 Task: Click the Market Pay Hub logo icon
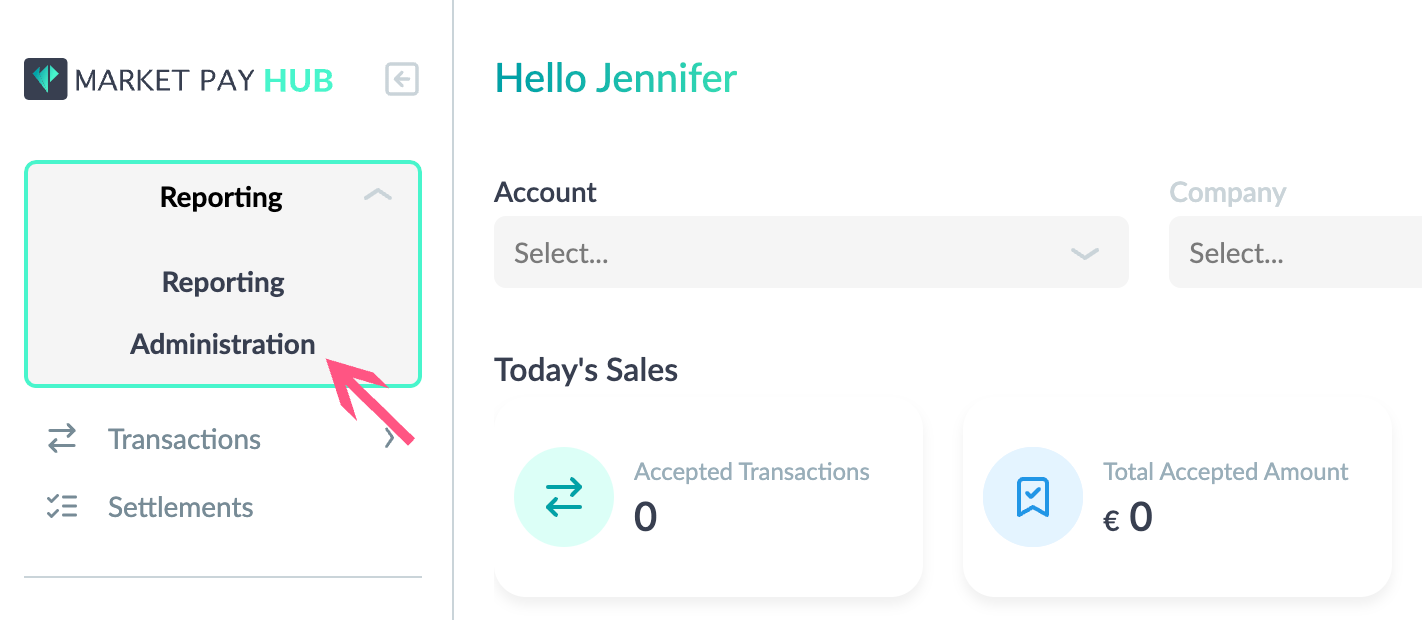tap(46, 79)
